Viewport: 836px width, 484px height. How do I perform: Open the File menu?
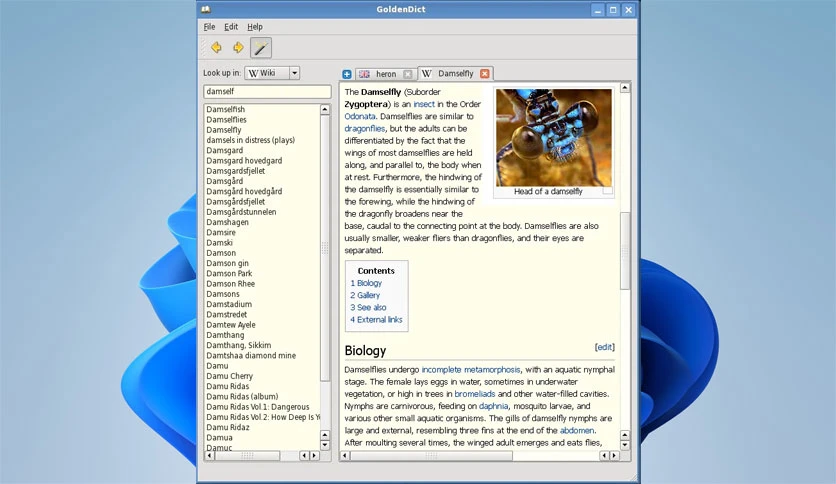click(209, 27)
